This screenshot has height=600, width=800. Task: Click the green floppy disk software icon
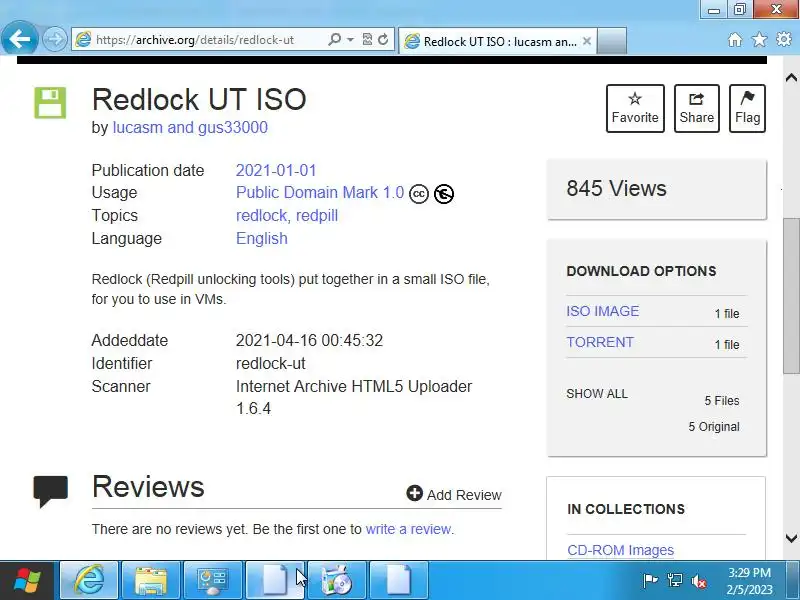[50, 103]
